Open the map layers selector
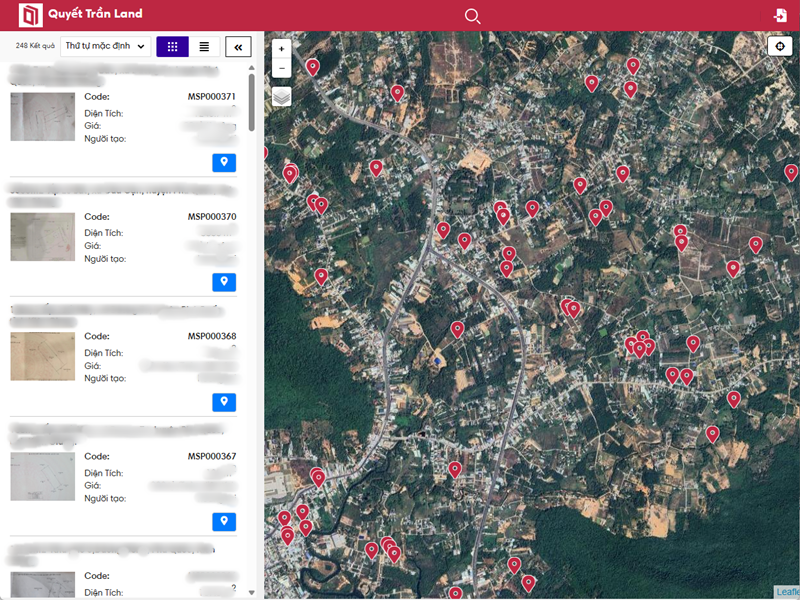 [282, 97]
